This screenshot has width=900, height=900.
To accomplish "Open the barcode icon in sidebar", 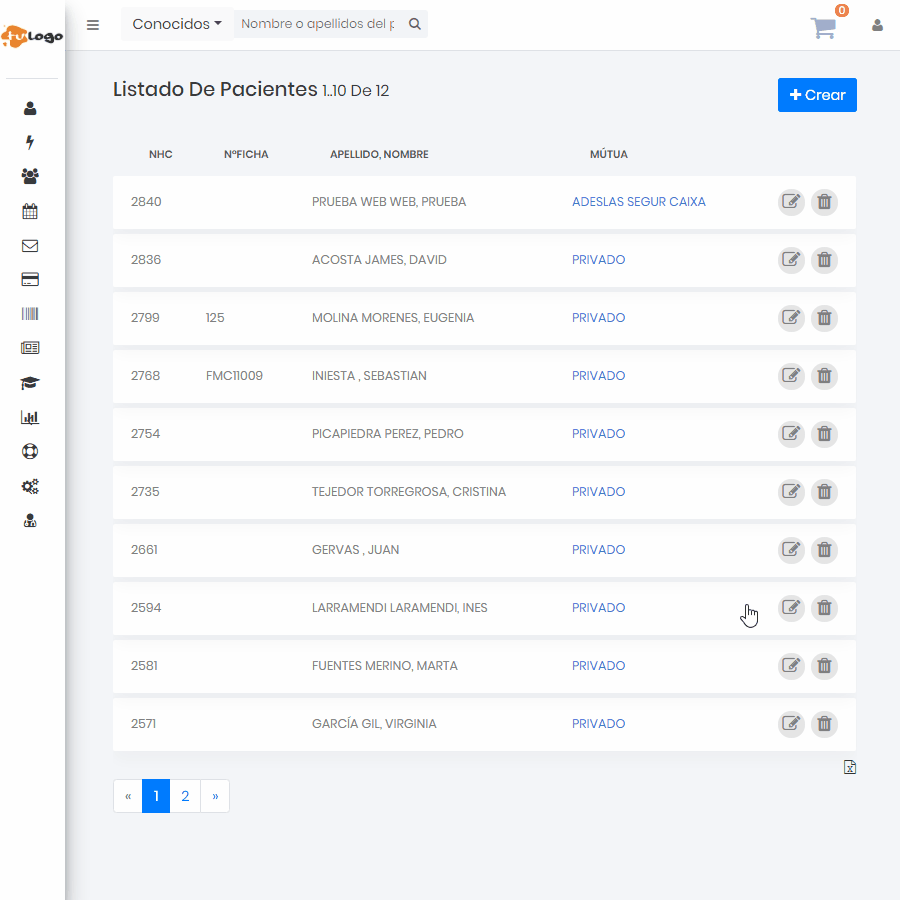I will tap(30, 314).
